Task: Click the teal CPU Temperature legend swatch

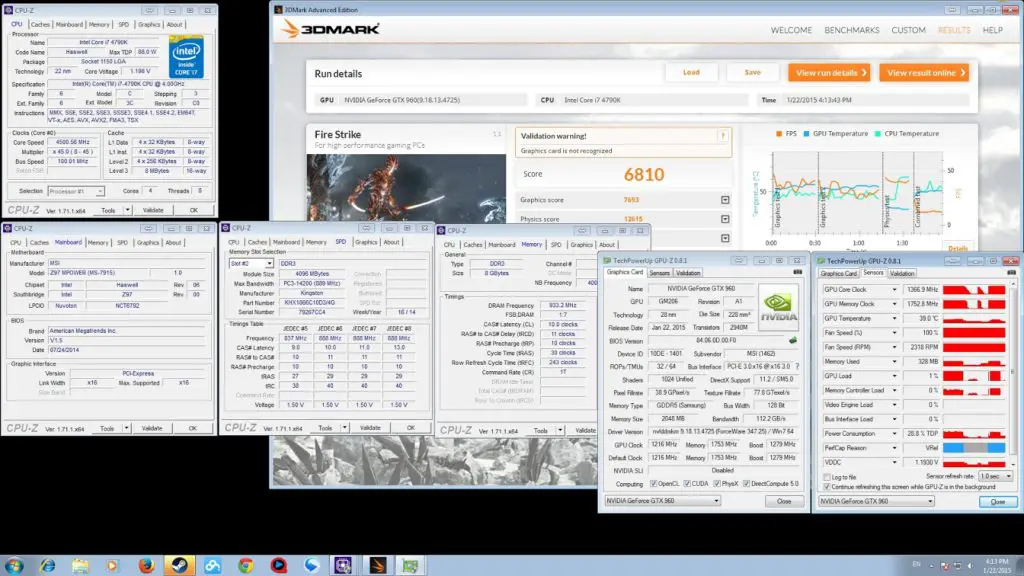Action: [877, 134]
